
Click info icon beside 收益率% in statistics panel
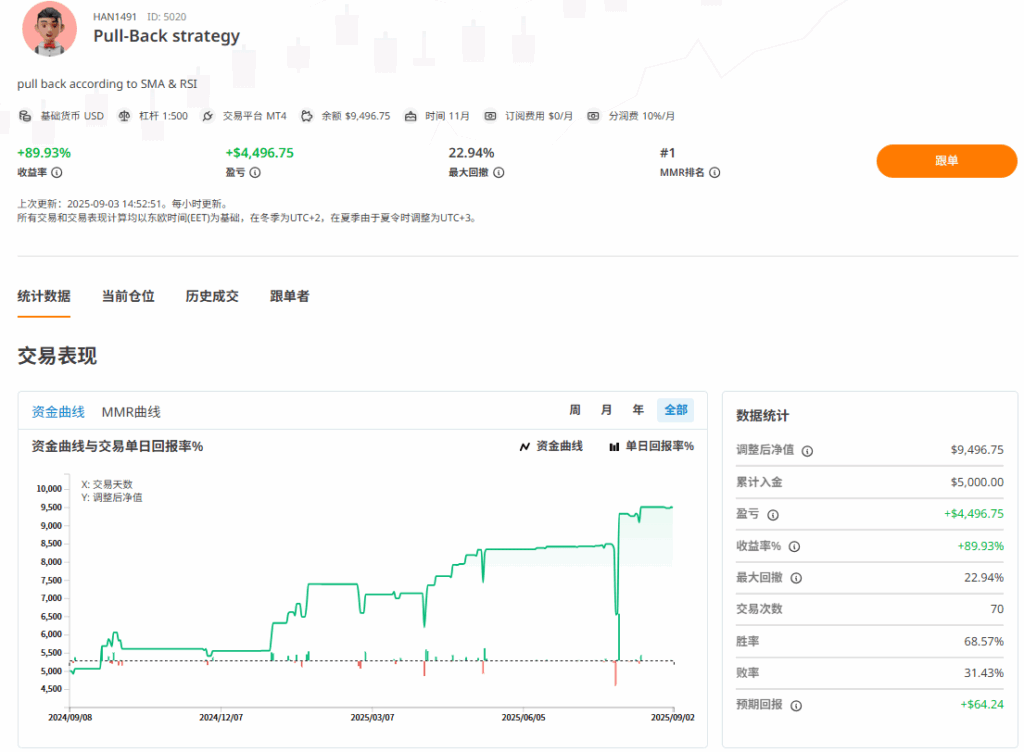tap(794, 547)
